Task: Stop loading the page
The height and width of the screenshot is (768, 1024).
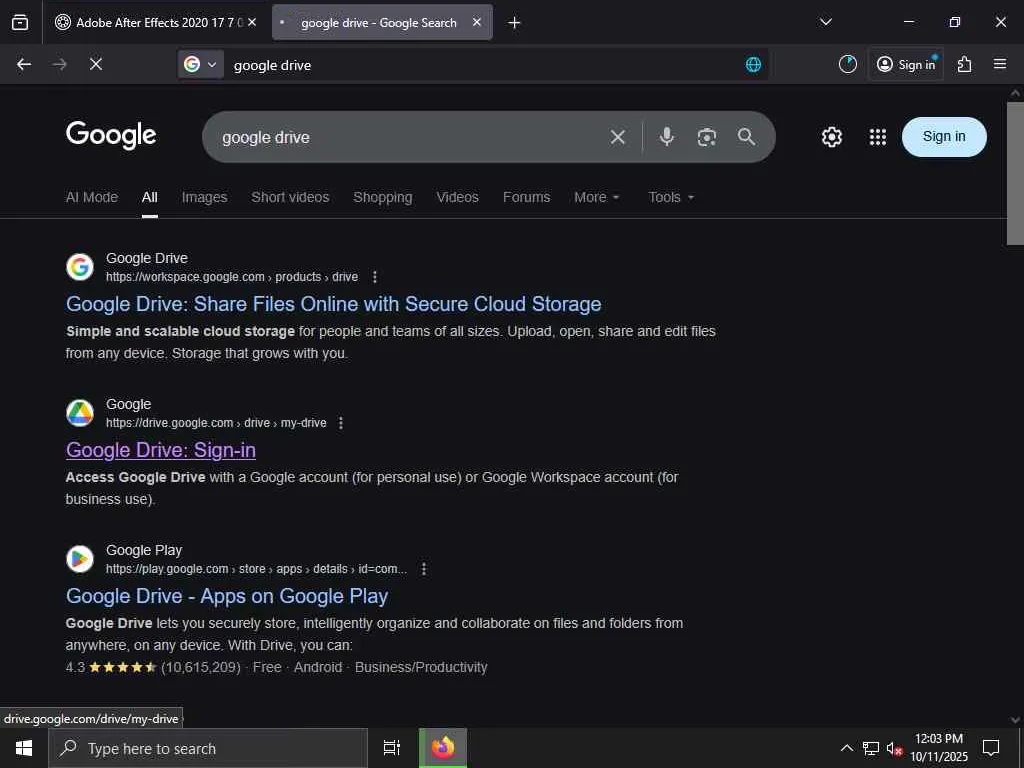Action: pos(95,64)
